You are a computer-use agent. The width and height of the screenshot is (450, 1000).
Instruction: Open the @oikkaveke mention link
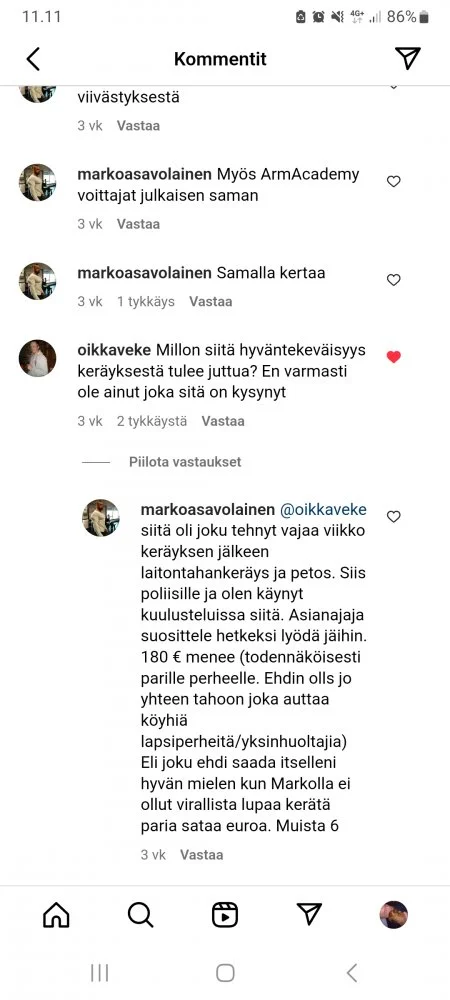pyautogui.click(x=323, y=510)
